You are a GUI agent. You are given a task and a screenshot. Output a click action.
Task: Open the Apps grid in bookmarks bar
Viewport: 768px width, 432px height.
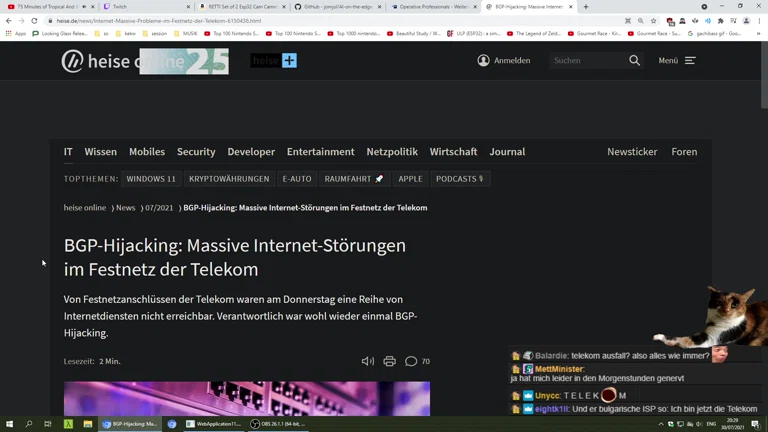(x=16, y=33)
